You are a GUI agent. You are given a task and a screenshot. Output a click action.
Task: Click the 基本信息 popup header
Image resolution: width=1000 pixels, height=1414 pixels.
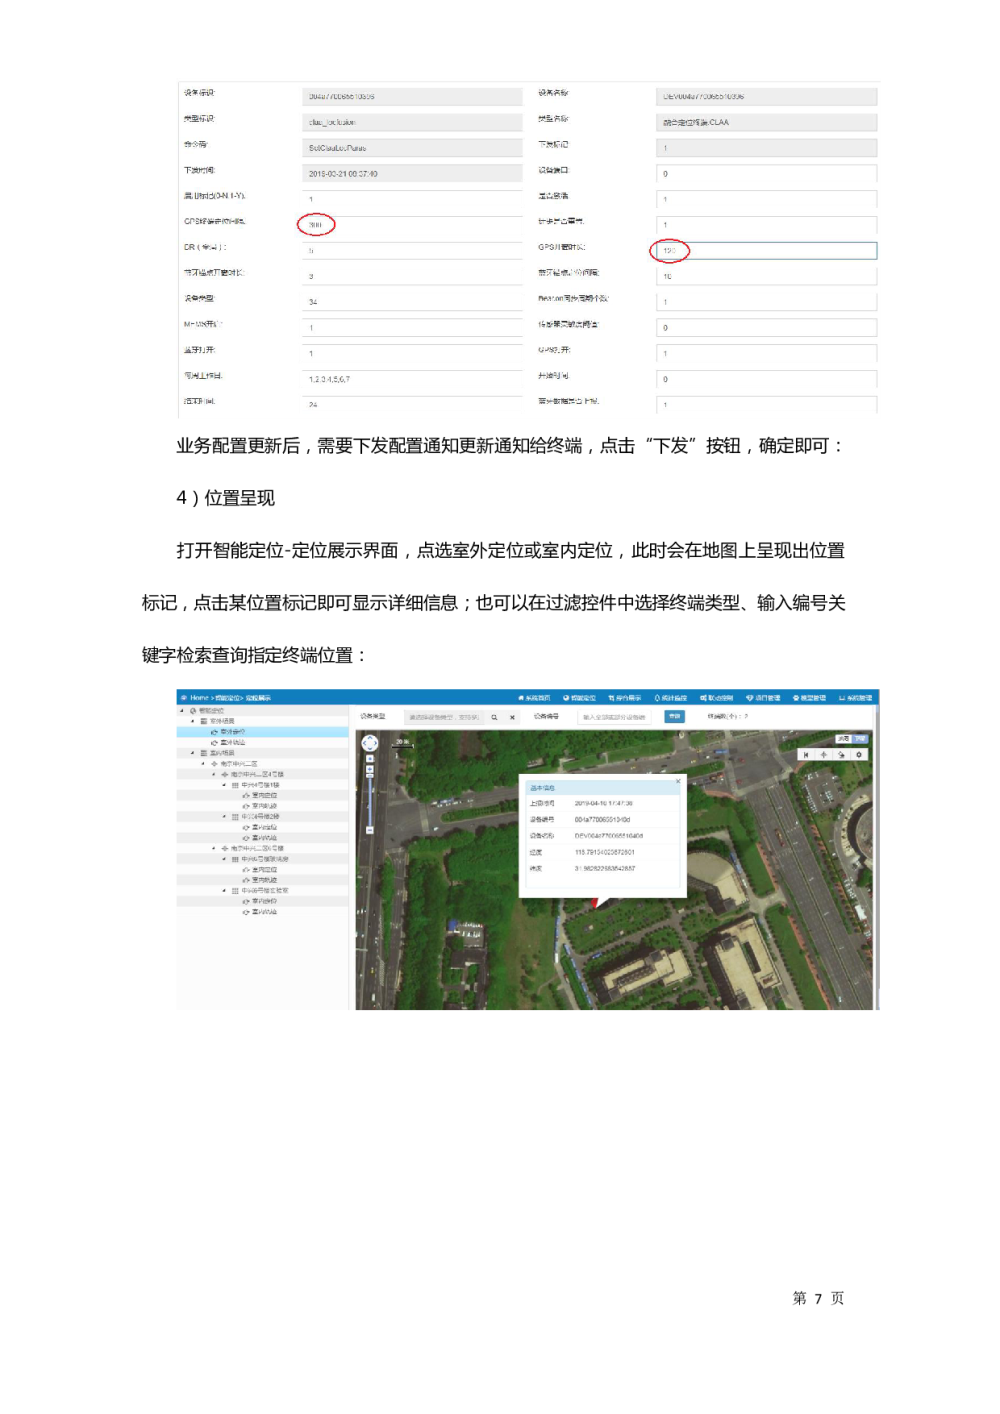click(603, 788)
